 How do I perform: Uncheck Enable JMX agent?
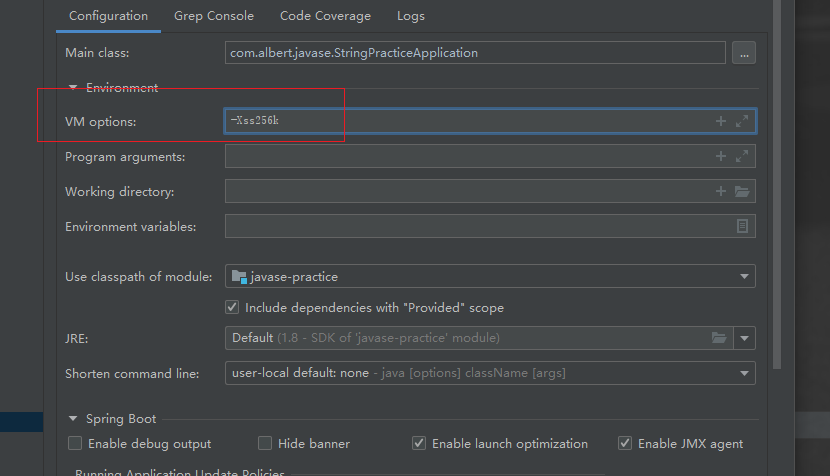click(x=625, y=443)
